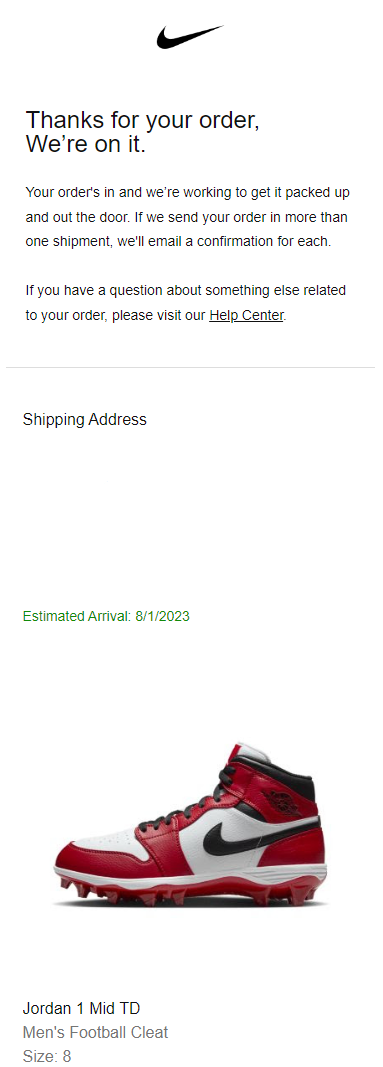The image size is (383, 1067).
Task: Click the Men's Football Cleat description
Action: coord(95,1032)
